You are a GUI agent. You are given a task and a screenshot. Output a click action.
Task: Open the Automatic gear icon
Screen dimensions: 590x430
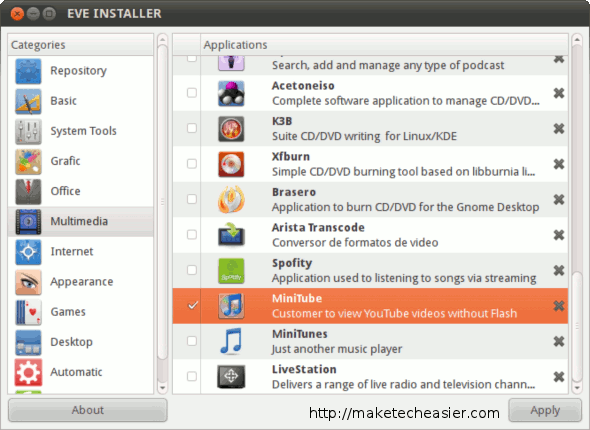28,372
